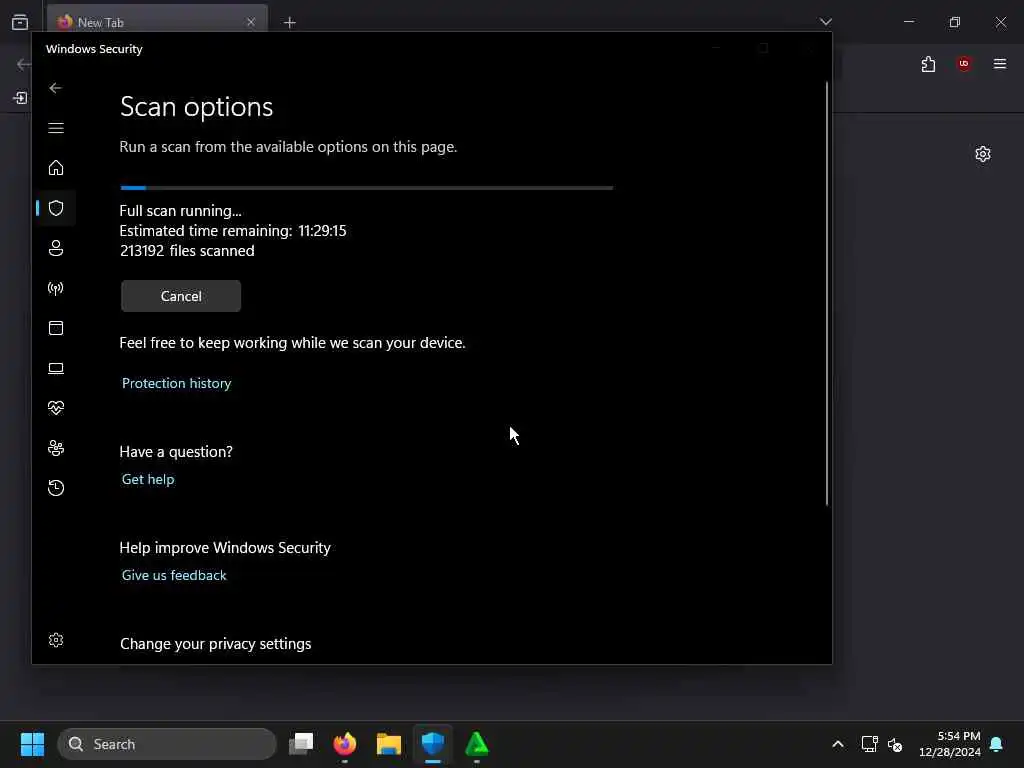Open a new tab with the plus button
Image resolution: width=1024 pixels, height=768 pixels.
[x=289, y=23]
